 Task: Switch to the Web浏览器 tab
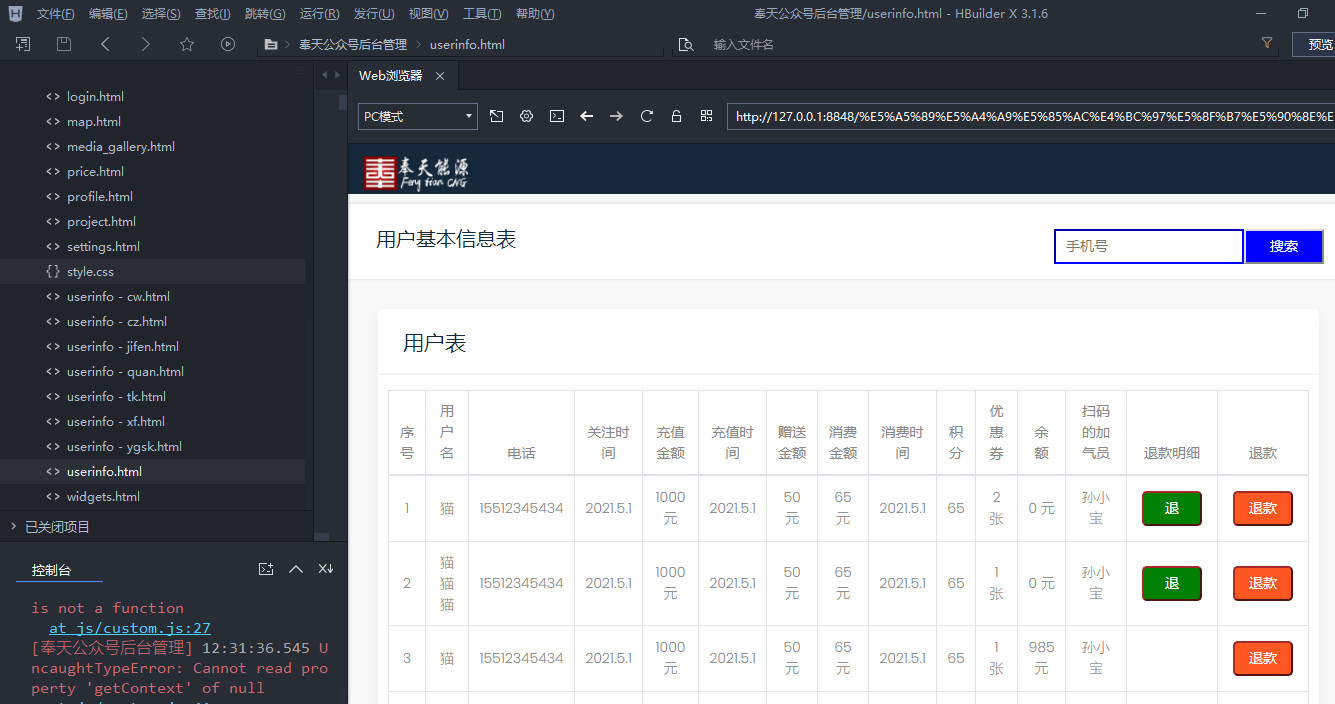pyautogui.click(x=391, y=76)
